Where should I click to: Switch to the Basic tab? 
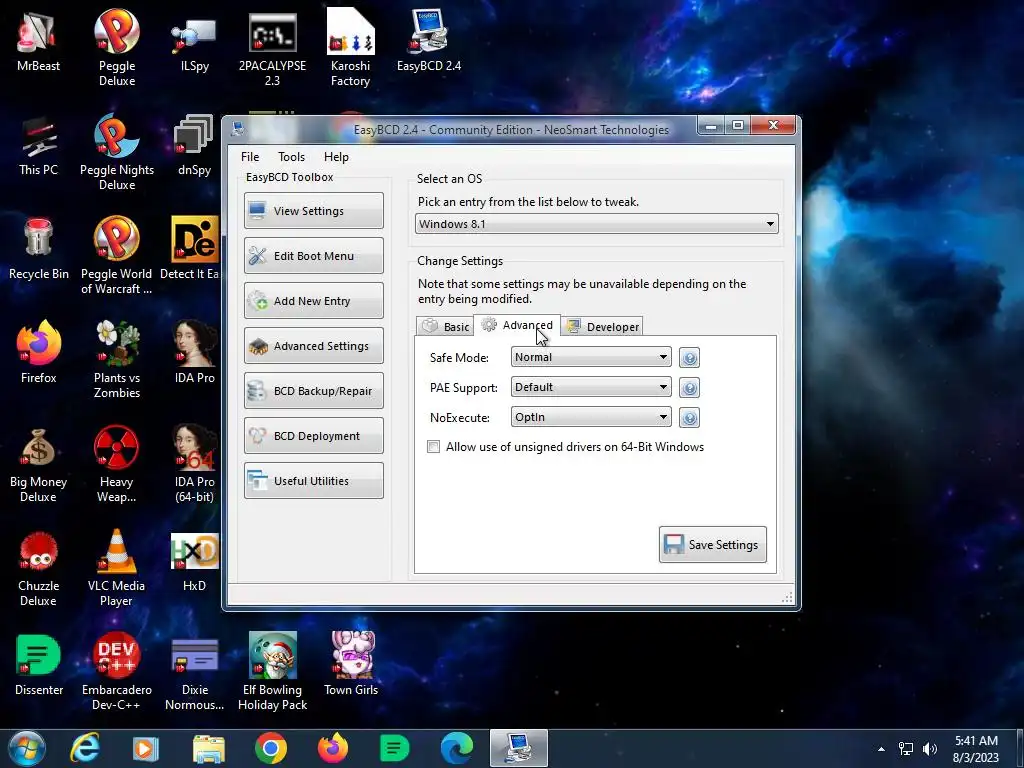click(445, 327)
